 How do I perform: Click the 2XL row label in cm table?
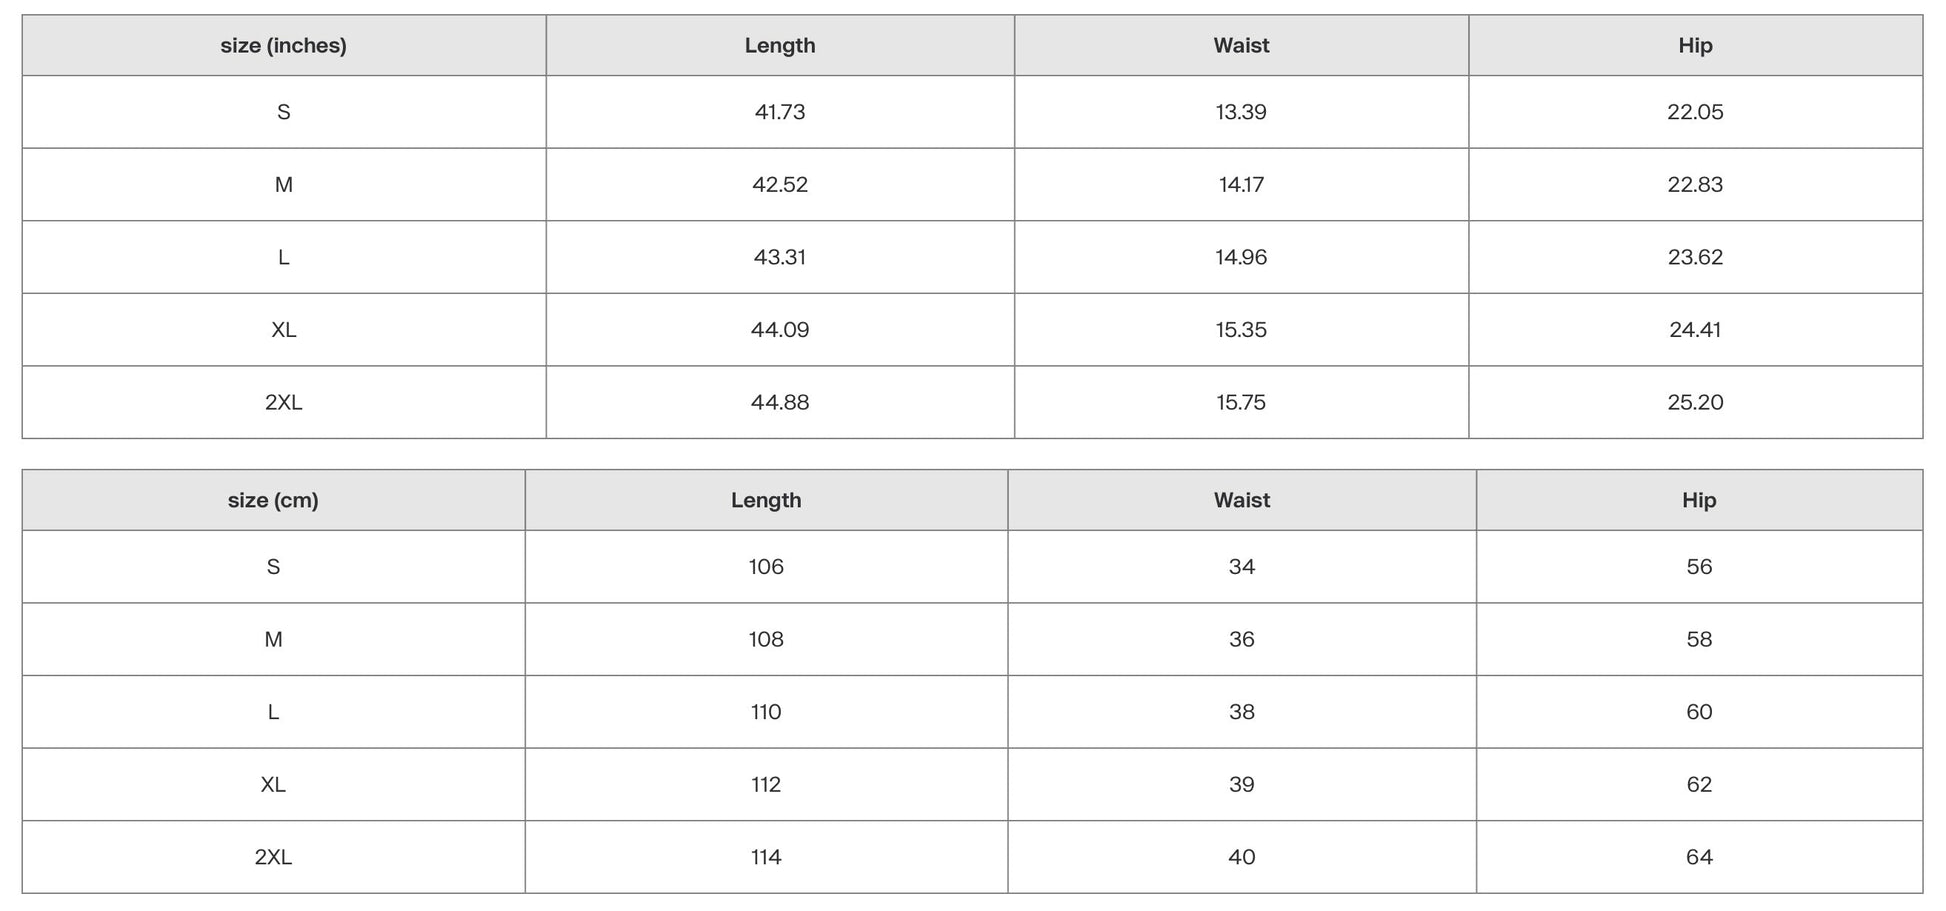tap(273, 858)
